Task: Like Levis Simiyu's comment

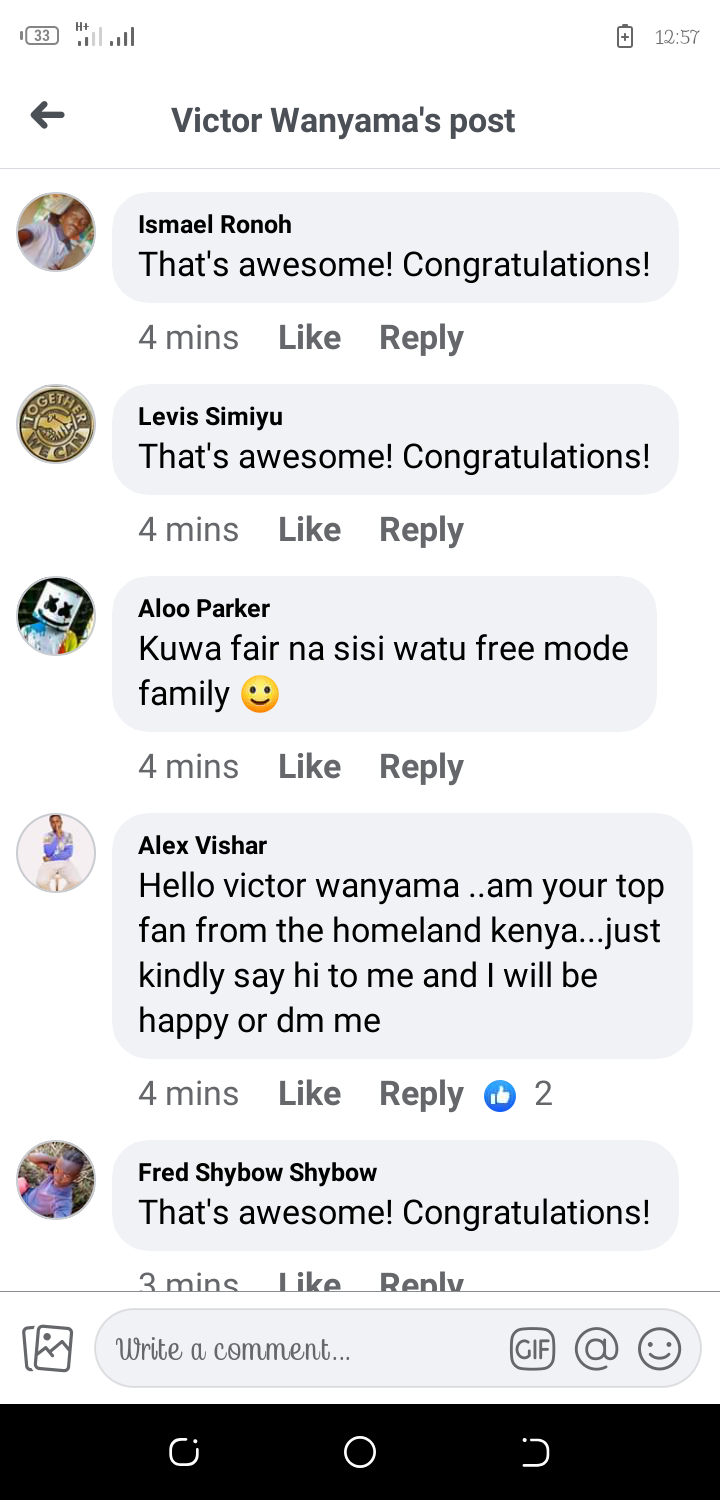Action: tap(309, 530)
